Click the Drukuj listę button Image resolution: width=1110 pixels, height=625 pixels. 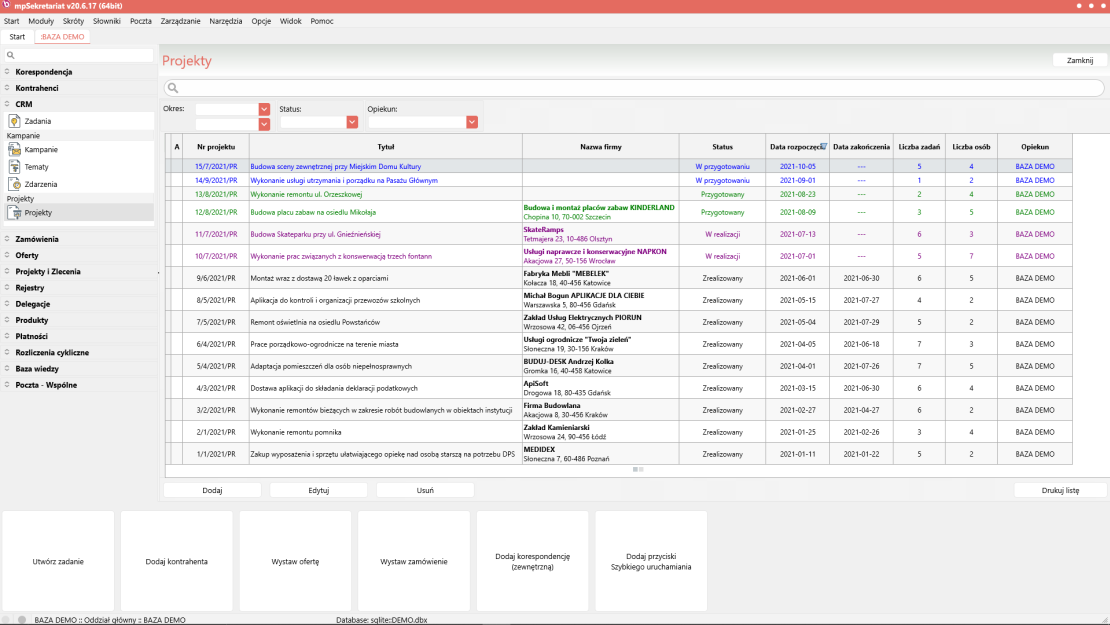1060,490
